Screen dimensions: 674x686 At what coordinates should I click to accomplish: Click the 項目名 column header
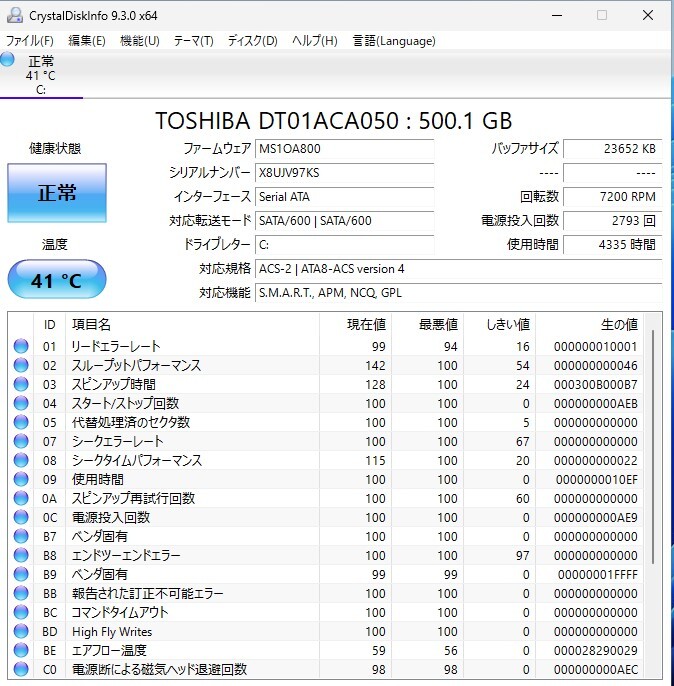pos(192,325)
